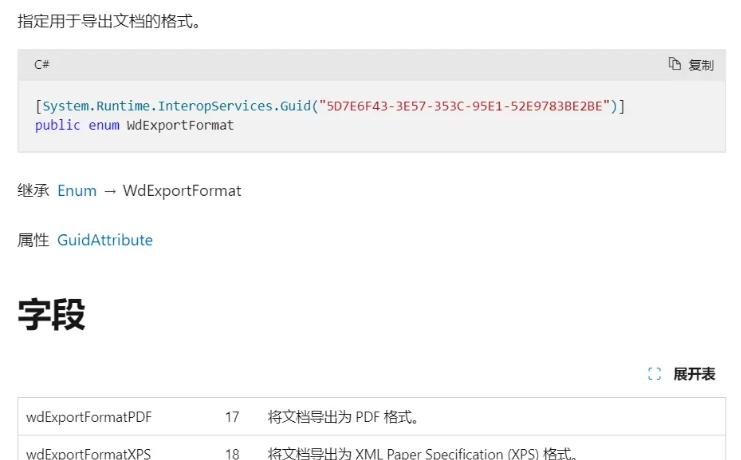
Task: Click the expand-table brackets icon
Action: tap(655, 374)
